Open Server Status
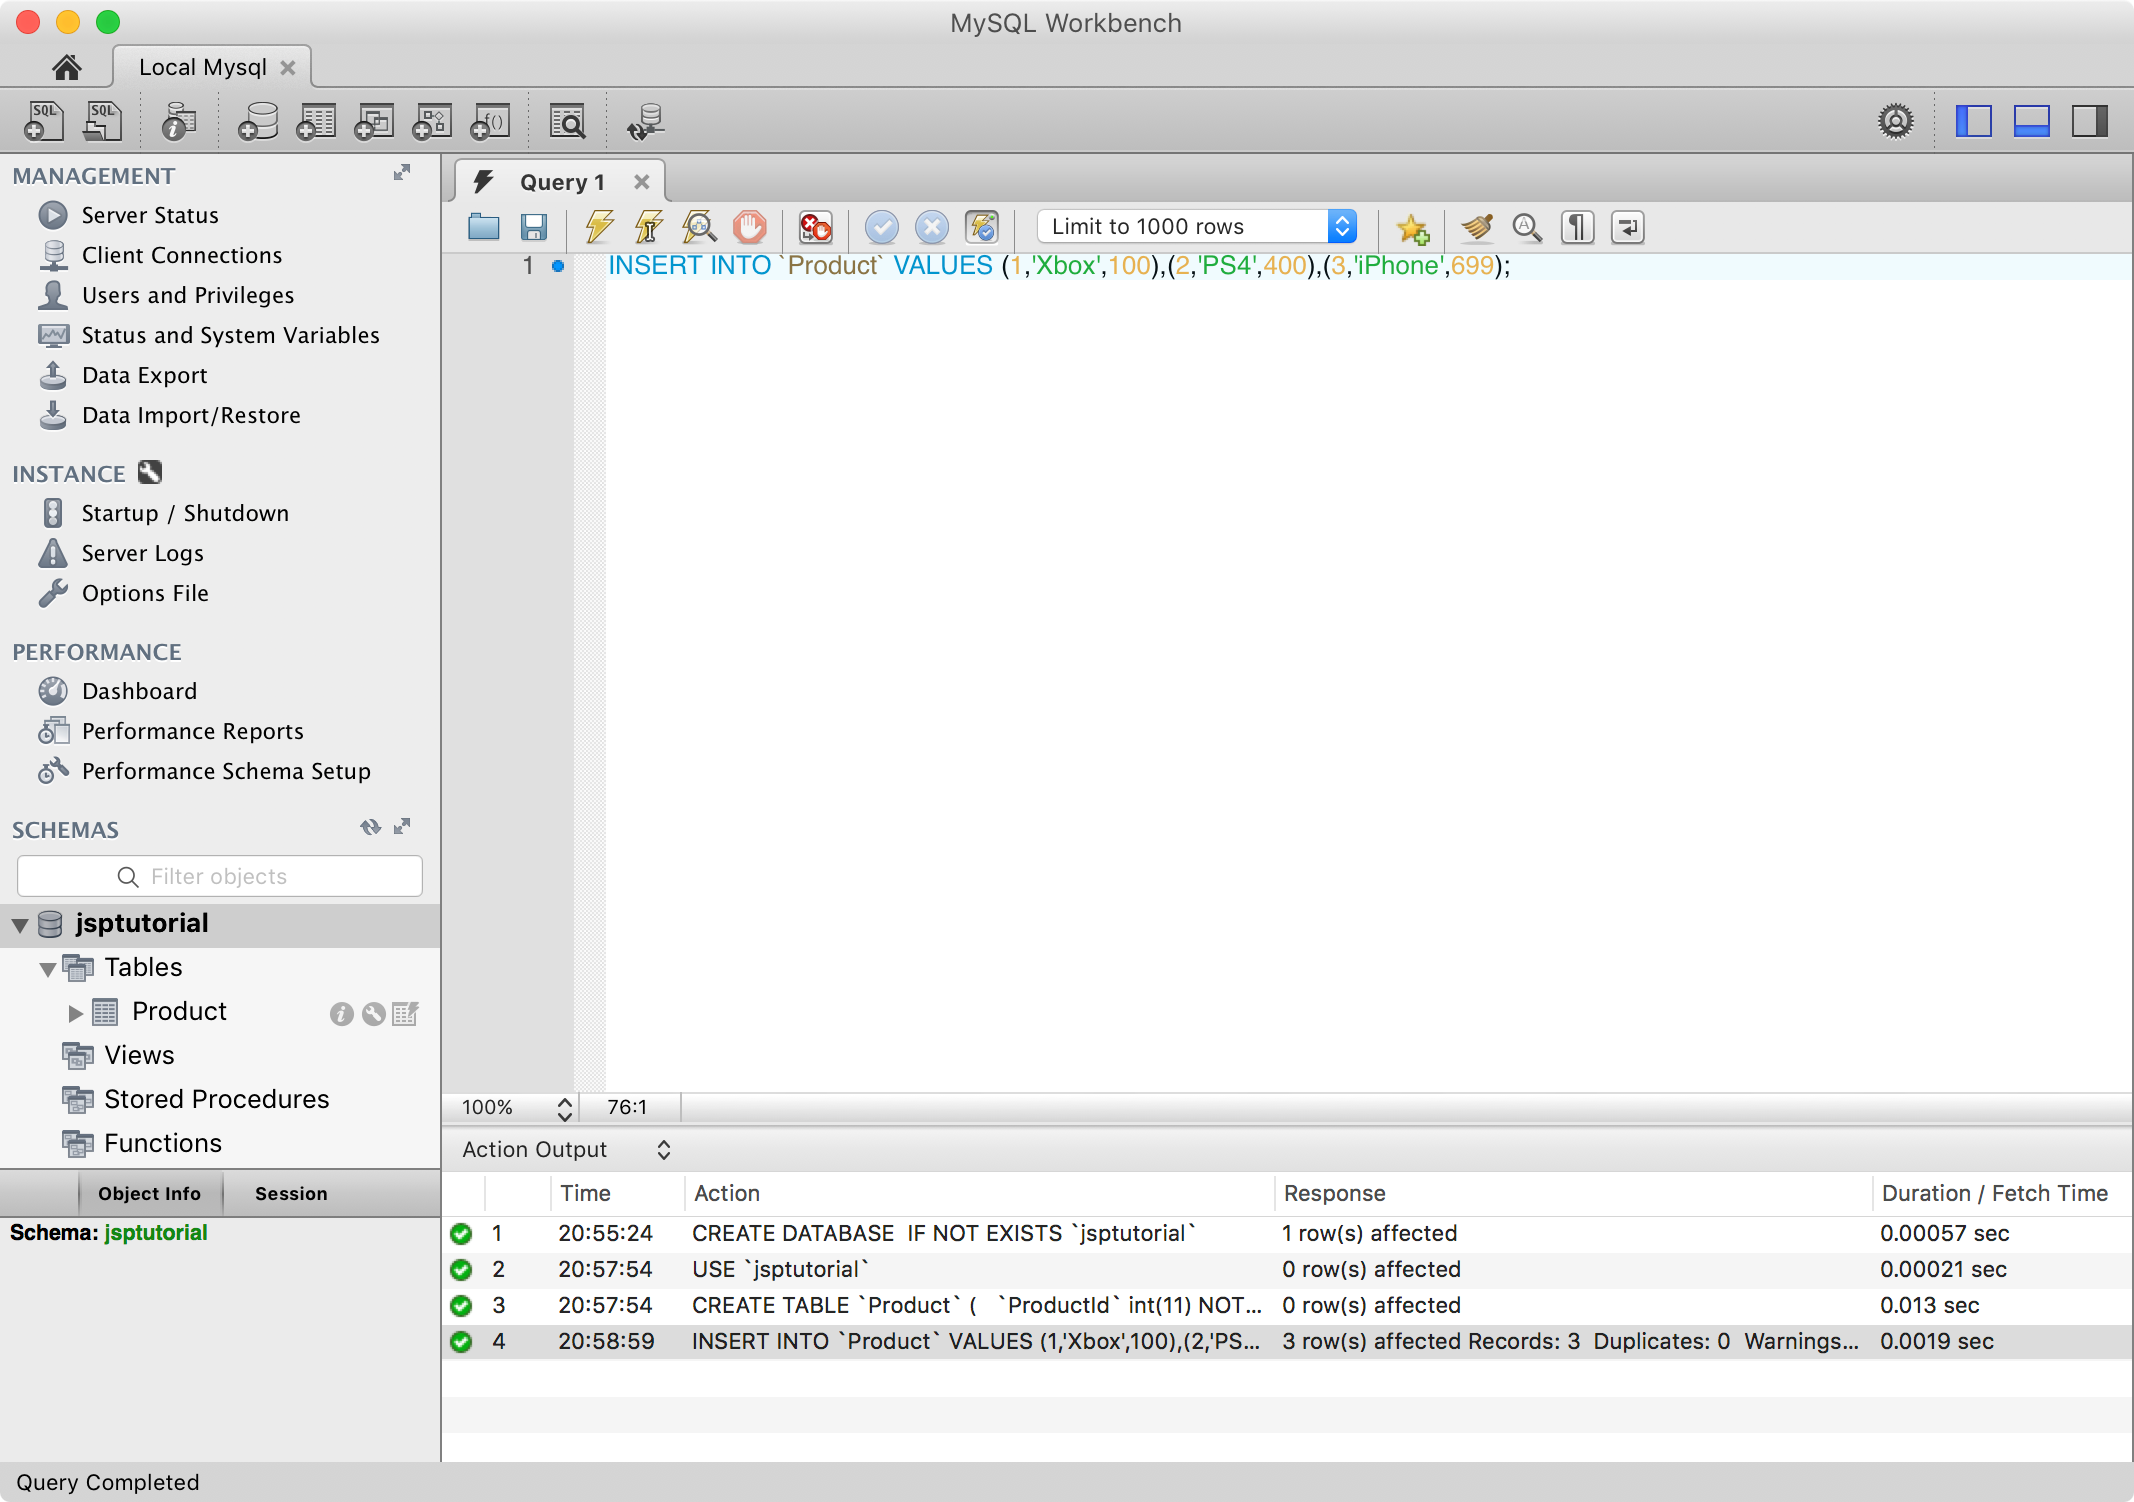 (x=149, y=215)
